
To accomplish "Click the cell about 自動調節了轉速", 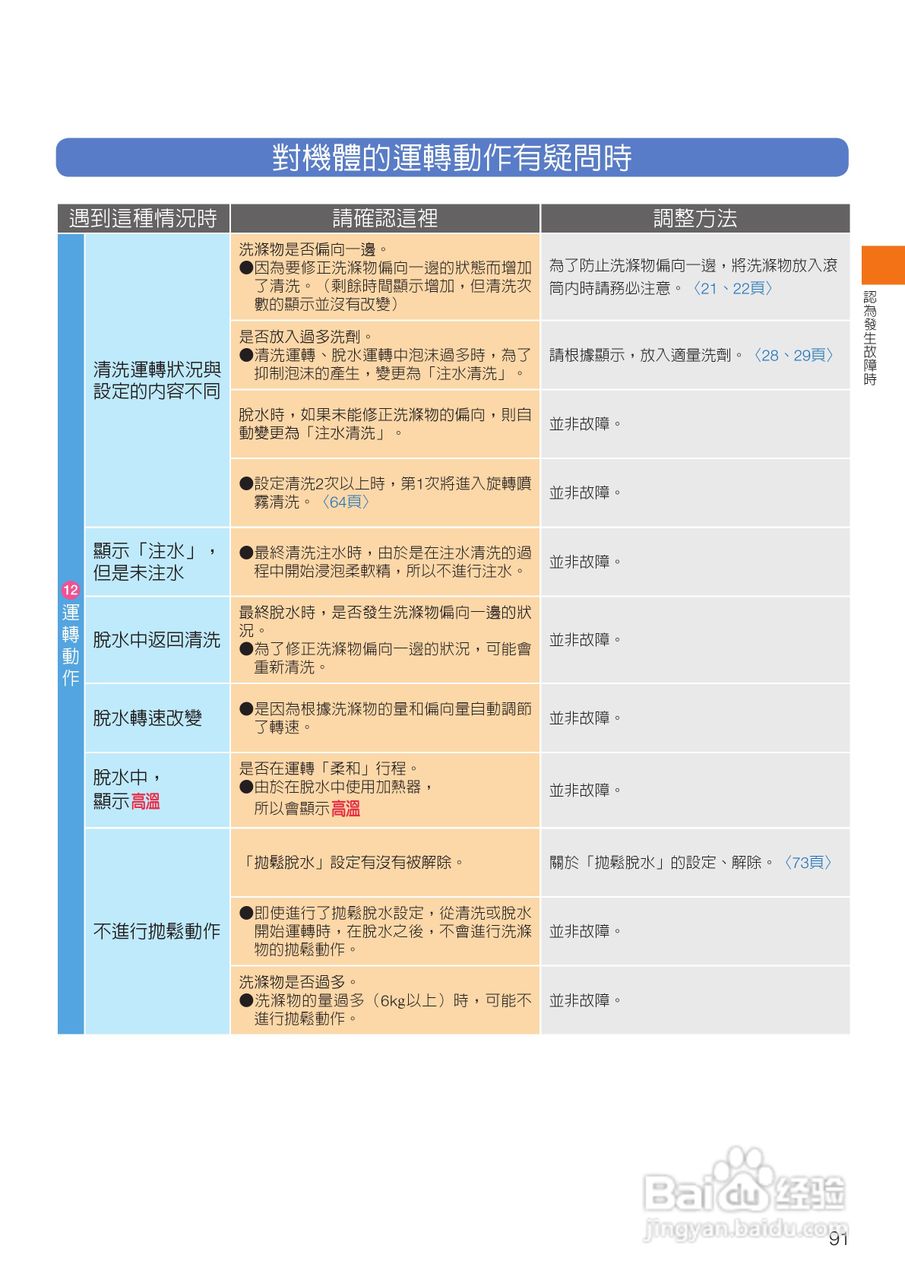I will coord(385,718).
